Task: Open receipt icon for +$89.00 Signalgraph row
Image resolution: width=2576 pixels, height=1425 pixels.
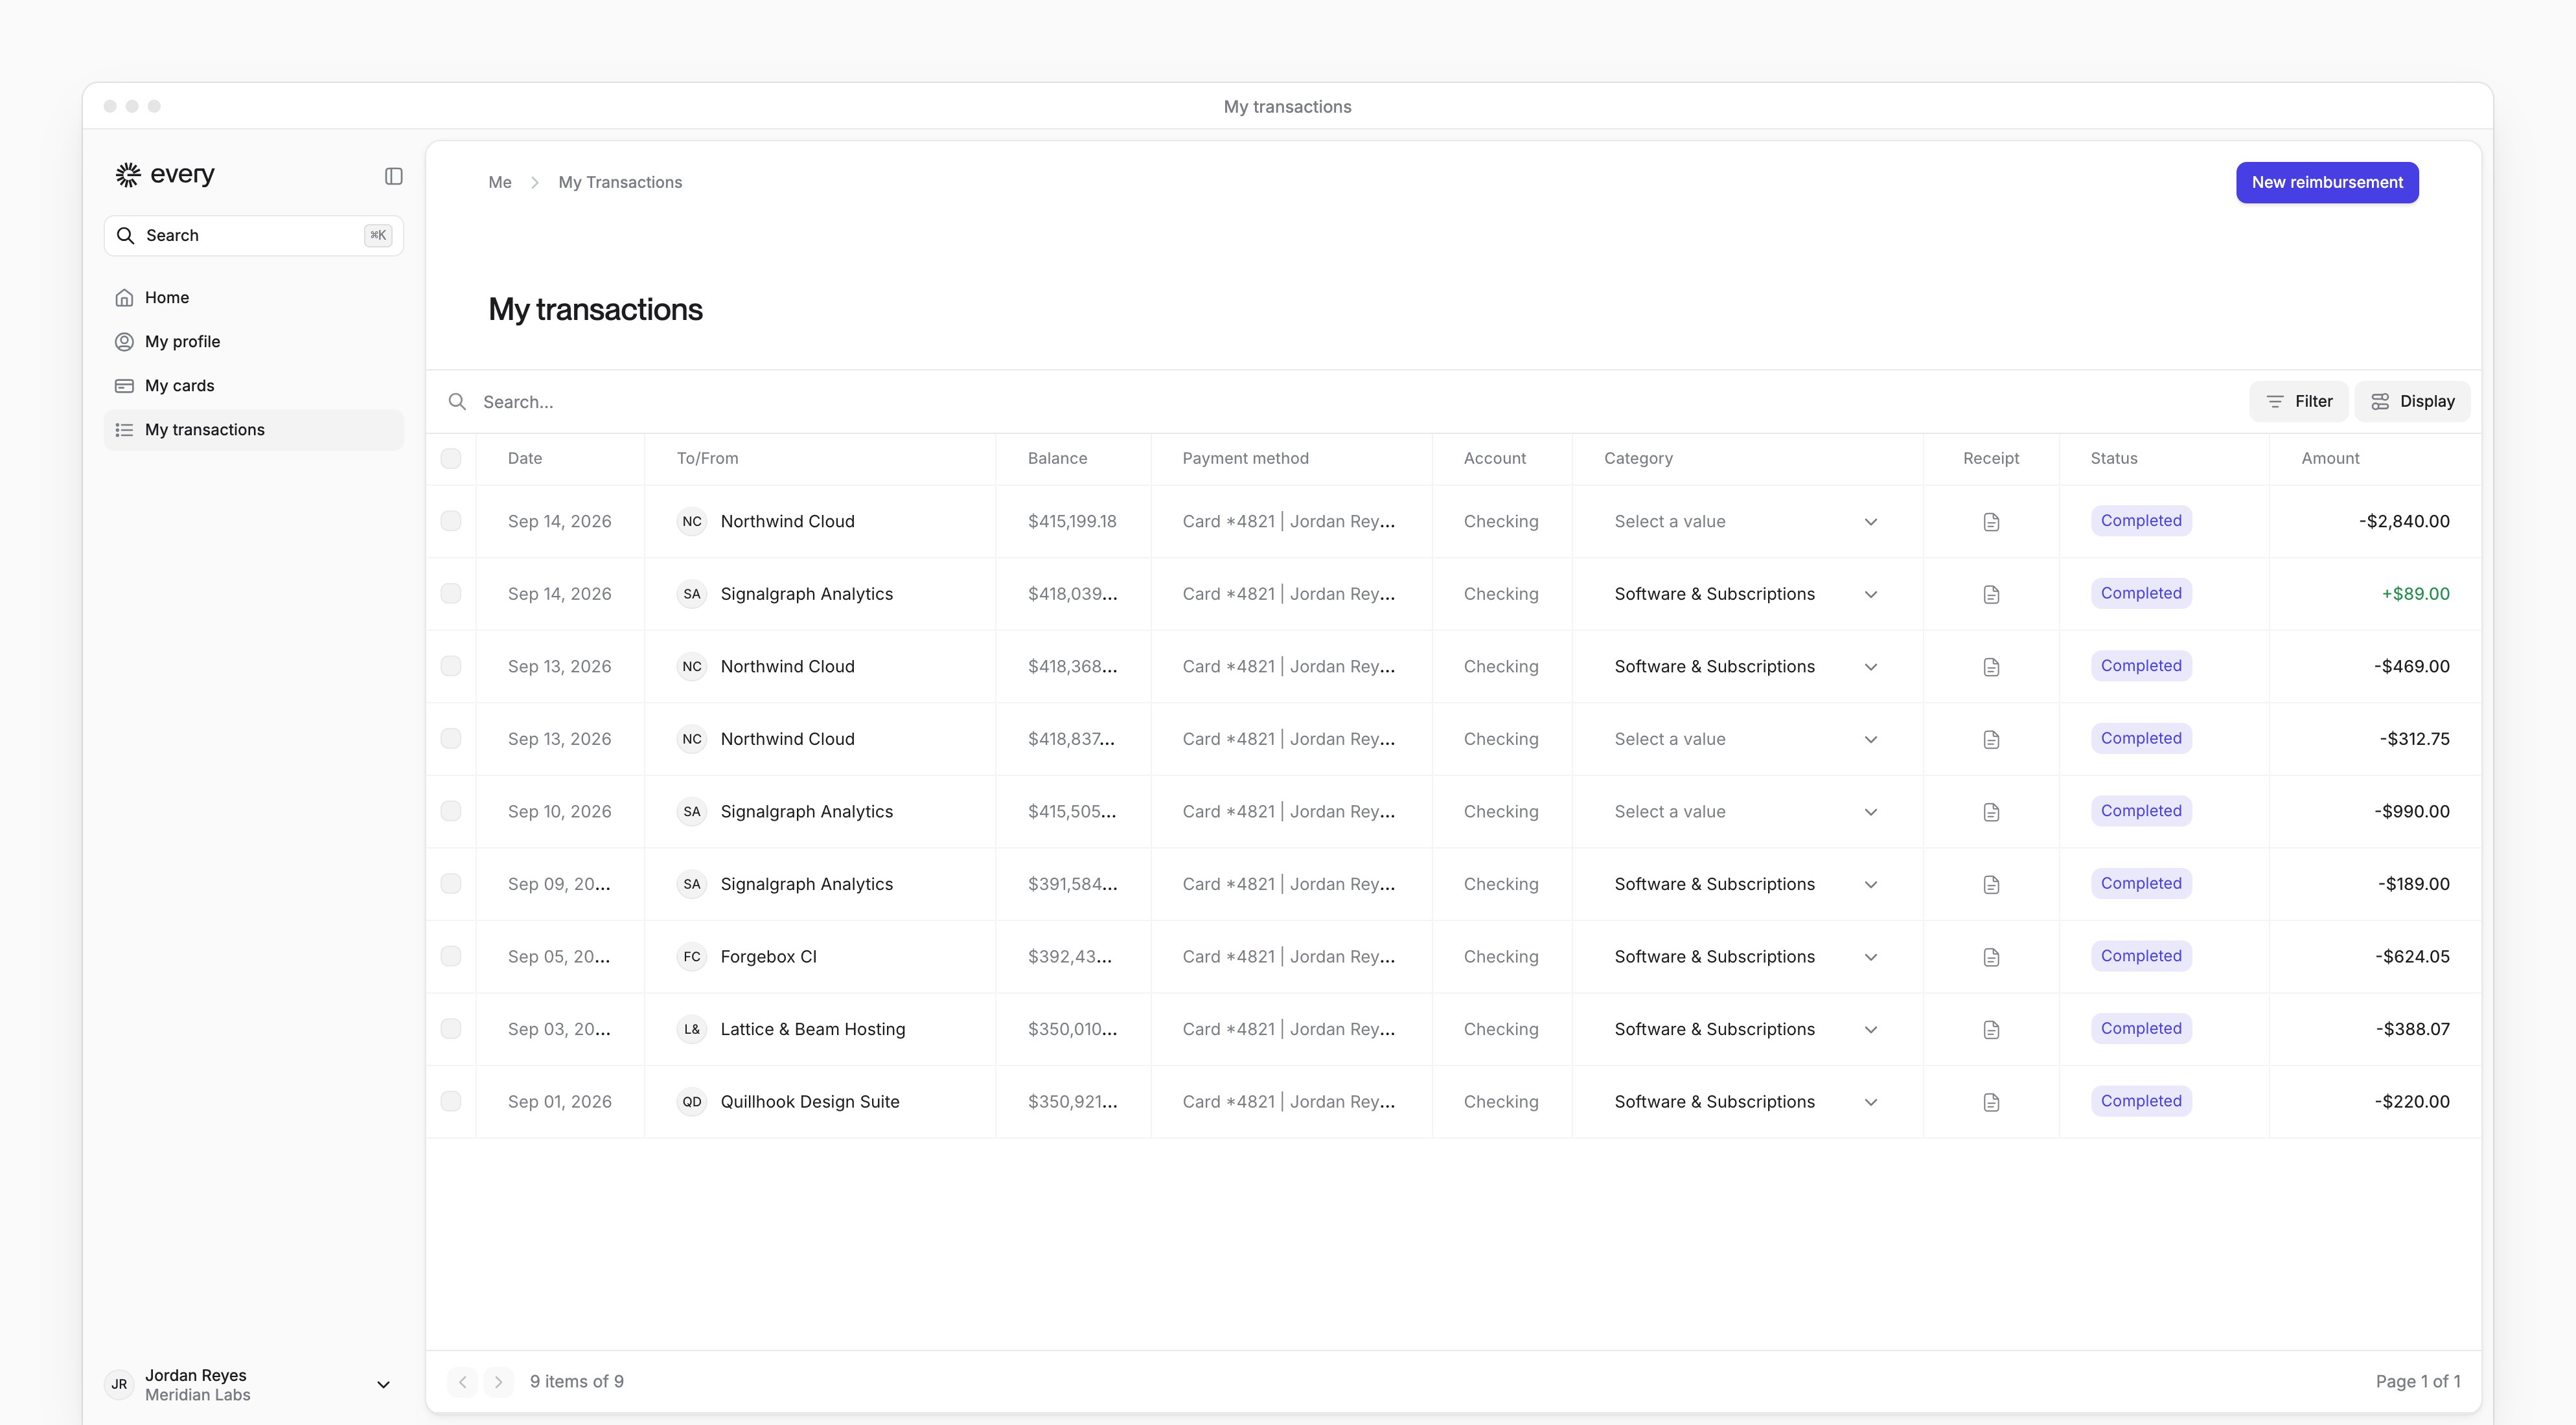Action: pyautogui.click(x=1991, y=594)
